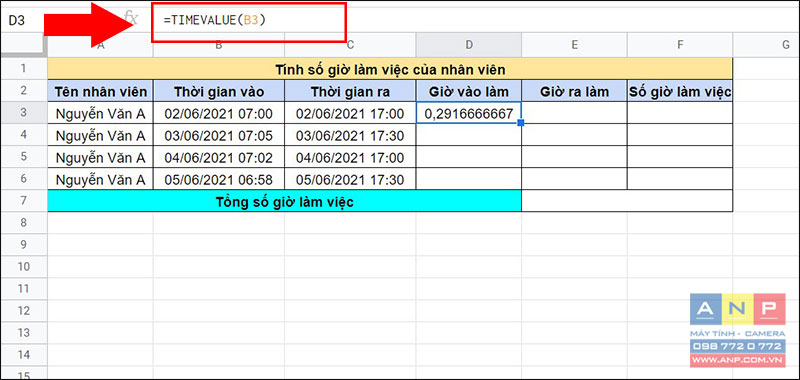Select row 2 header
The image size is (800, 380).
24,91
